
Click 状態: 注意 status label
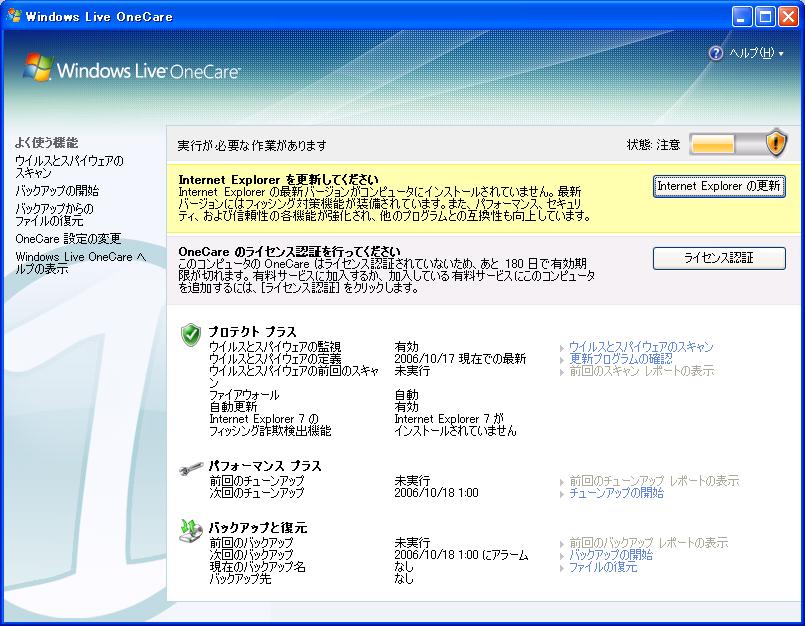654,145
